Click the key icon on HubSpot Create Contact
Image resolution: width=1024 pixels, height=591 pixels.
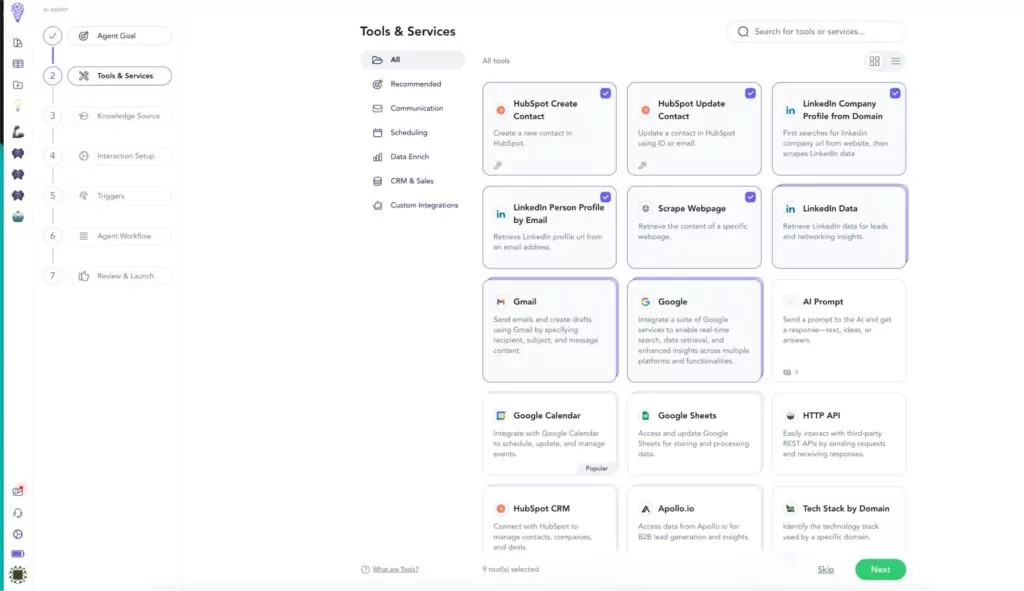(x=498, y=165)
